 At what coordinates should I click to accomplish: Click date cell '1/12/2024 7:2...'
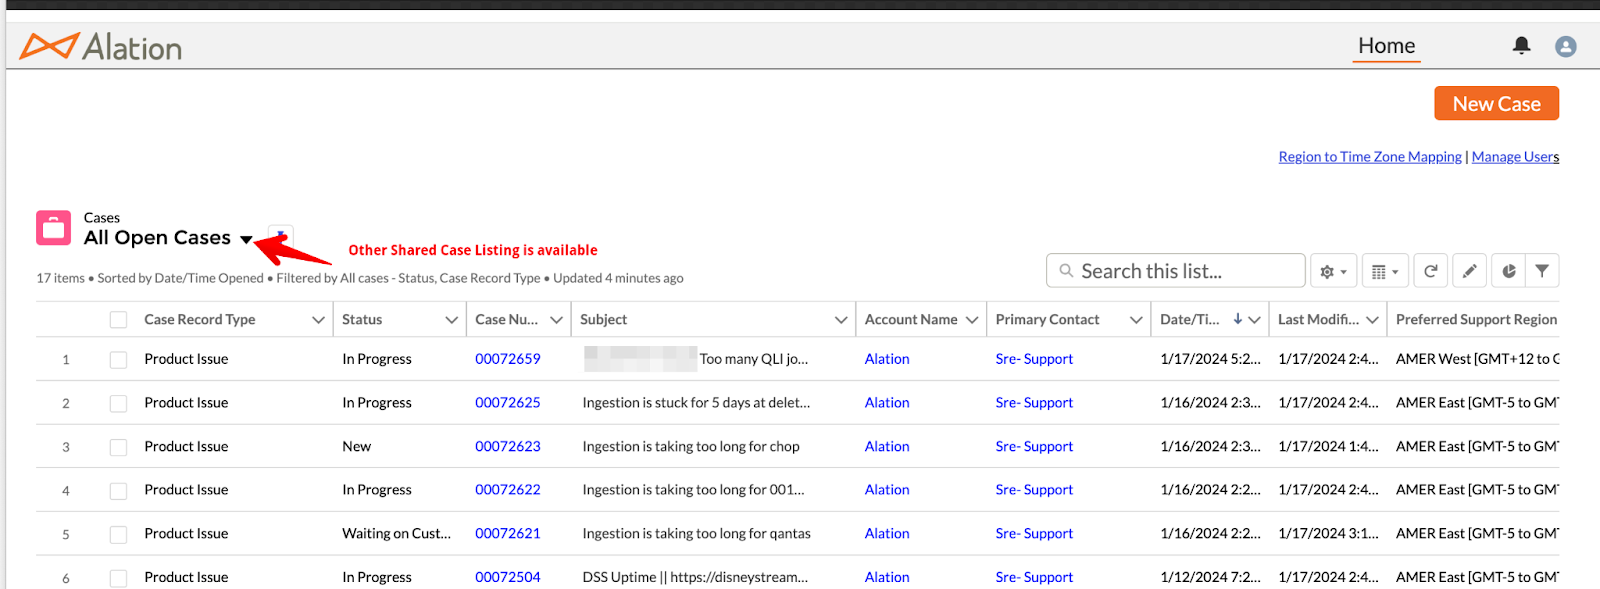coord(1210,577)
